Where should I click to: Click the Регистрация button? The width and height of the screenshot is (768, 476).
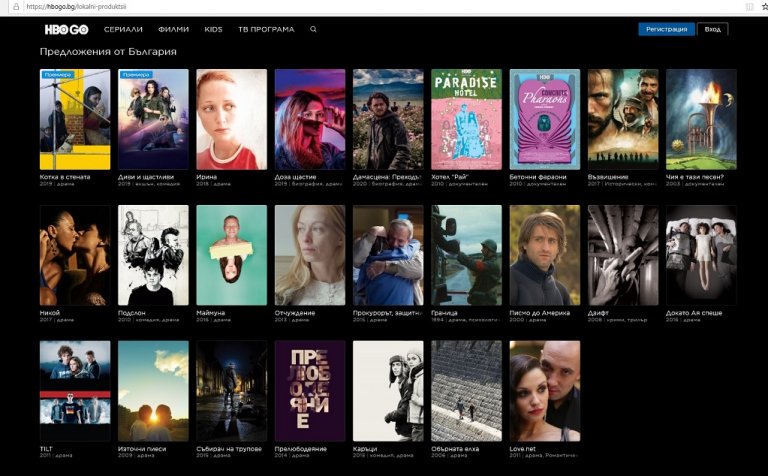coord(666,29)
